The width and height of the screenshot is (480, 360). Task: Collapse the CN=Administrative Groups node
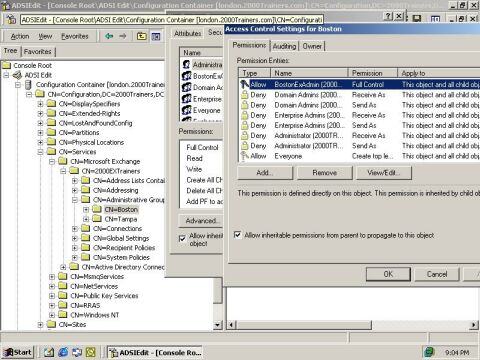75,200
